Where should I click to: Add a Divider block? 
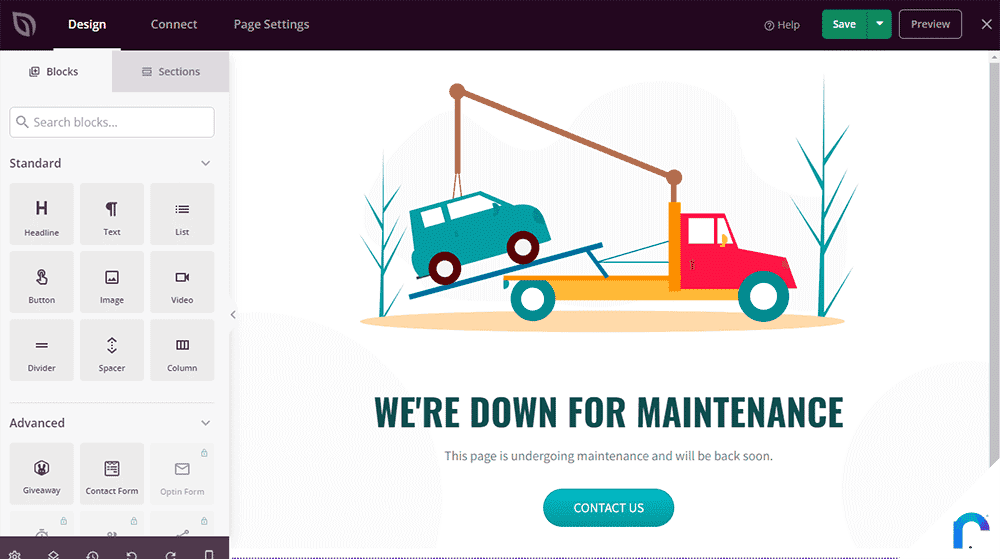click(41, 351)
